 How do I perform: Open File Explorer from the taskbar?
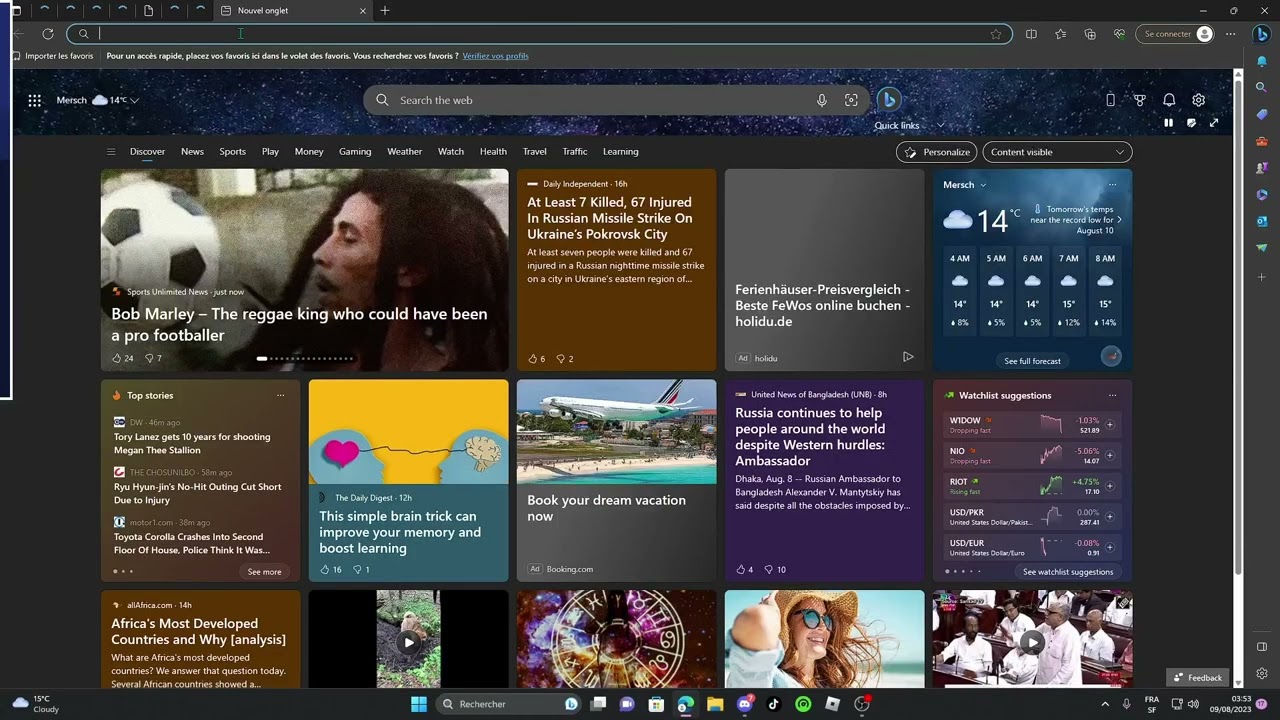715,704
